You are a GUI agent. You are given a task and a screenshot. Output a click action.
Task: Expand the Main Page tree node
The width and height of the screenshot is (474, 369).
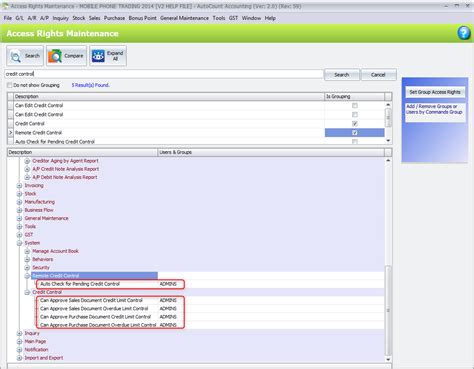tap(19, 341)
